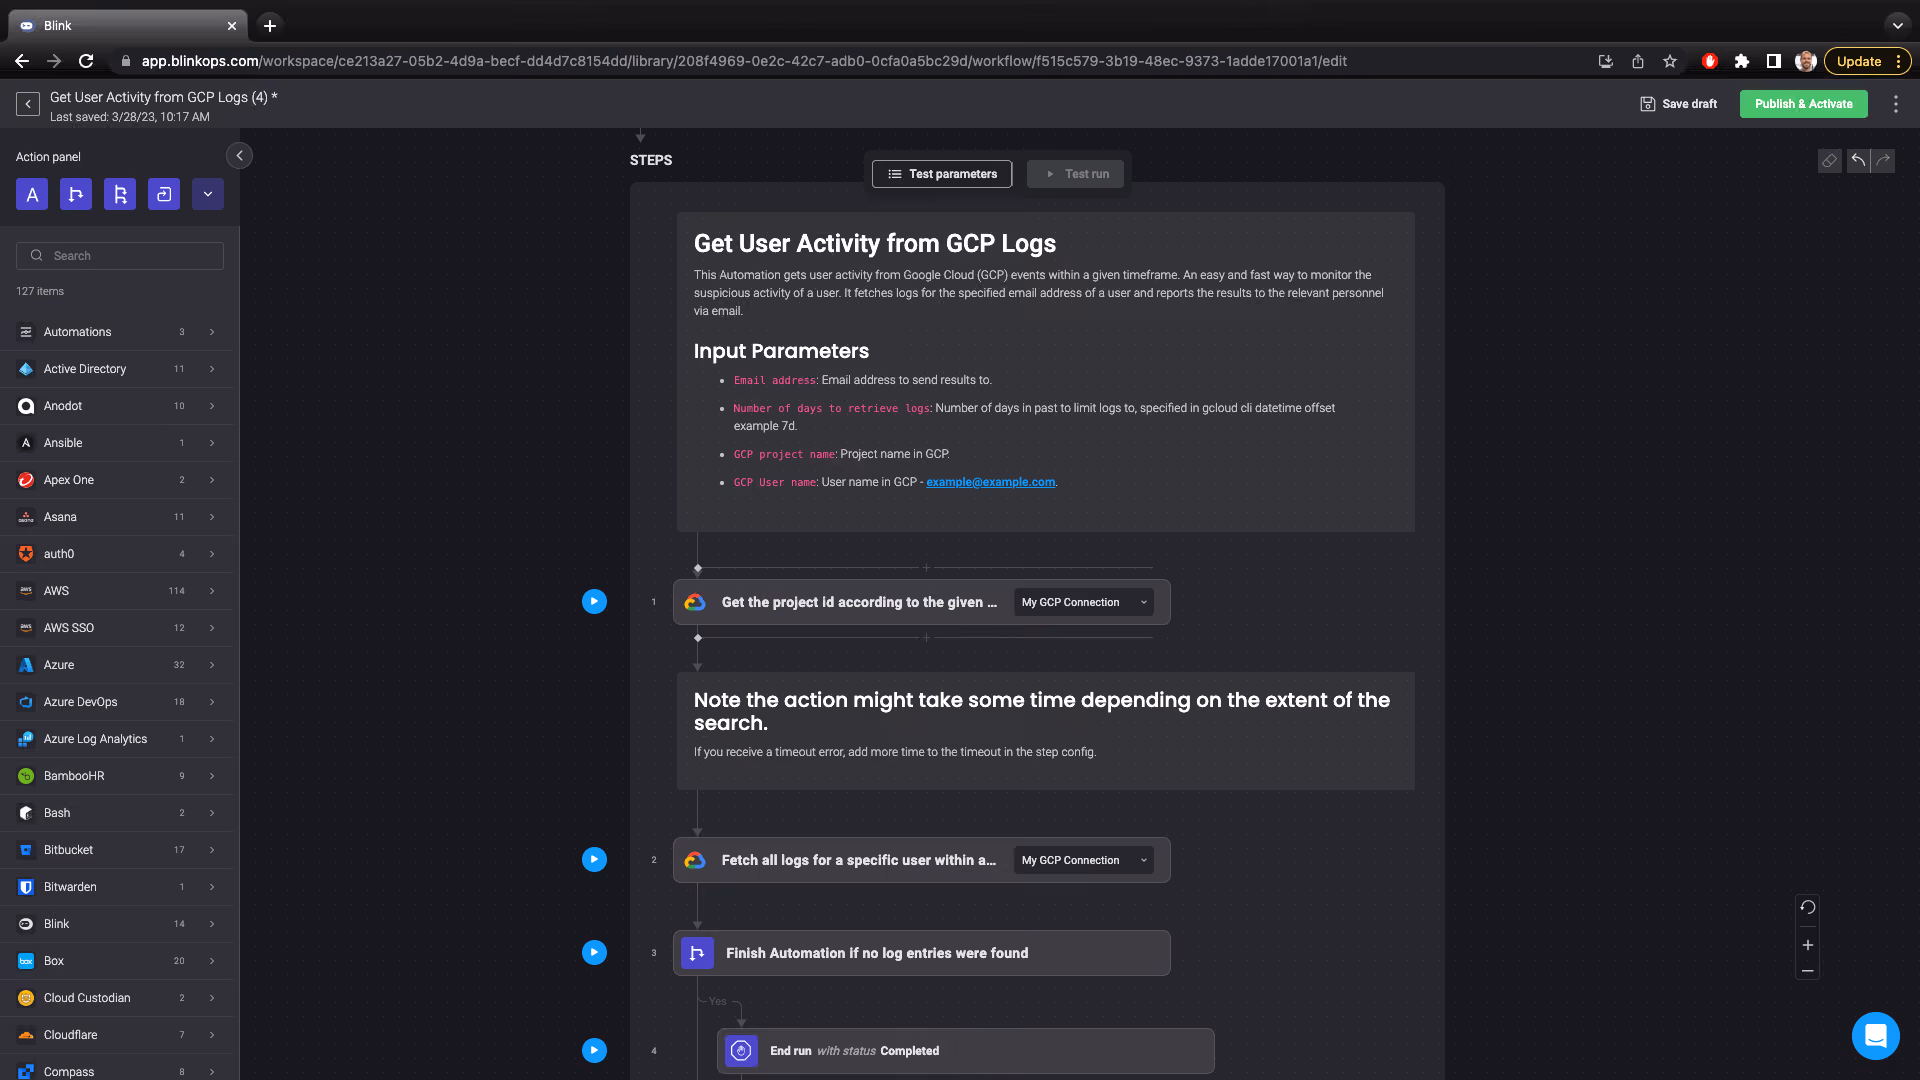1920x1080 pixels.
Task: Toggle browser side panel icon
Action: click(x=1773, y=61)
